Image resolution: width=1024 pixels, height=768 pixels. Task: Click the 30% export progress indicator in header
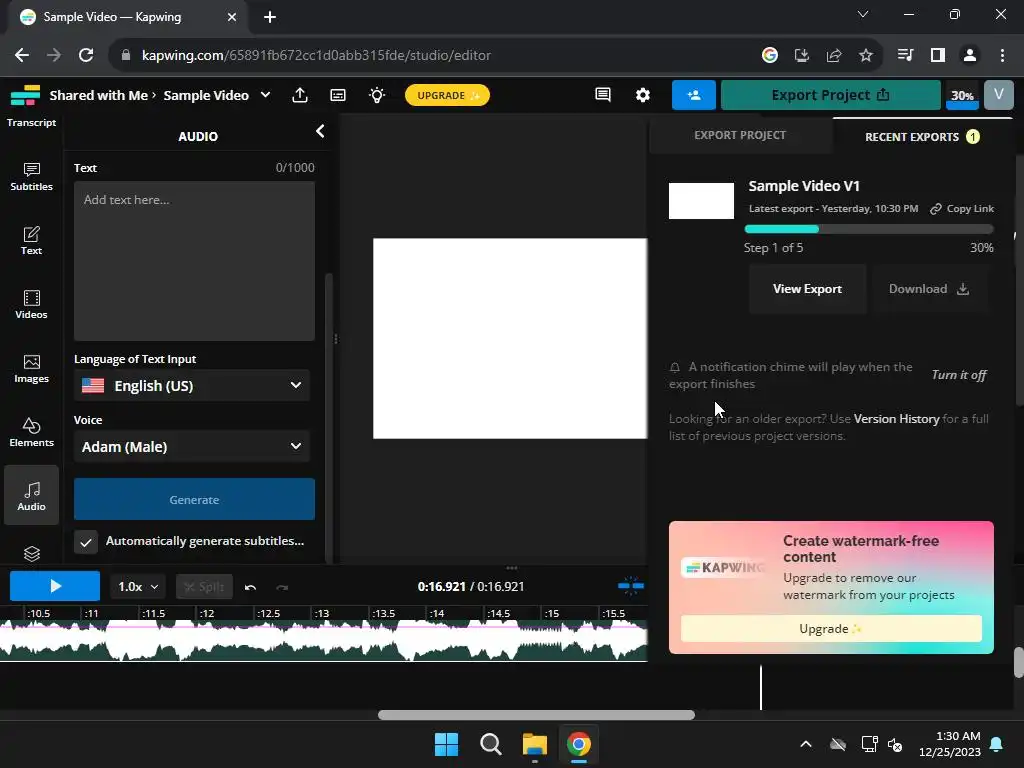(962, 95)
